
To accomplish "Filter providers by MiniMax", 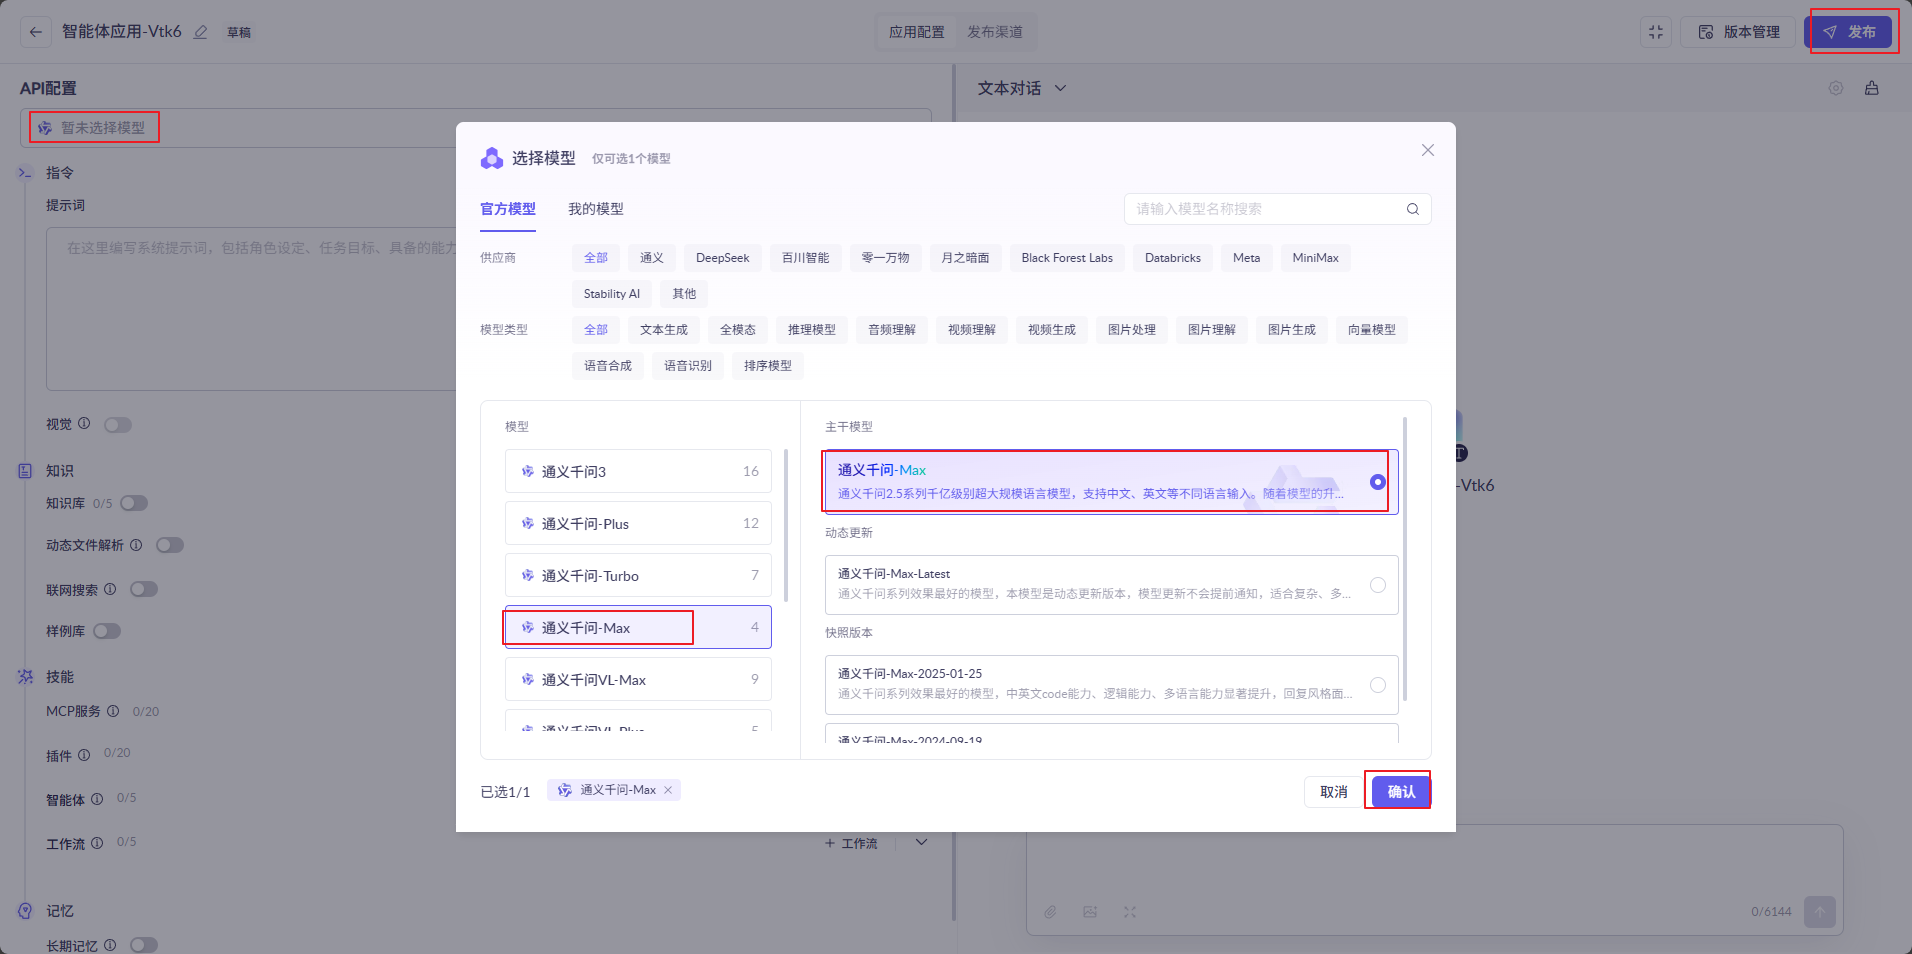I will [x=1315, y=258].
